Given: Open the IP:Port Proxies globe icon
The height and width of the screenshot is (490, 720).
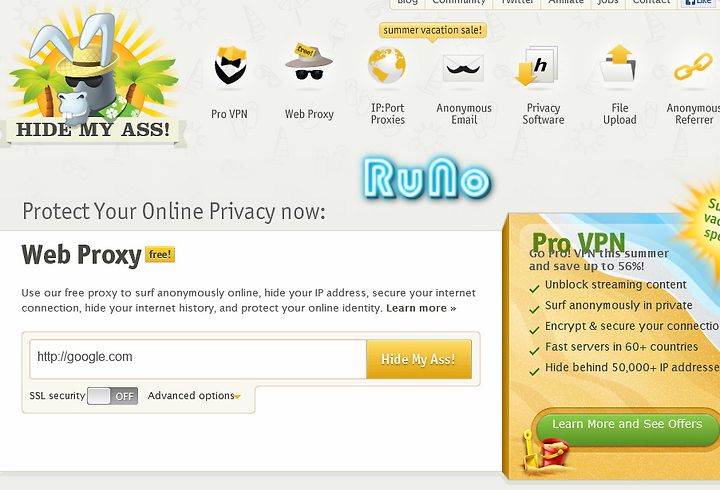Looking at the screenshot, I should coord(387,65).
